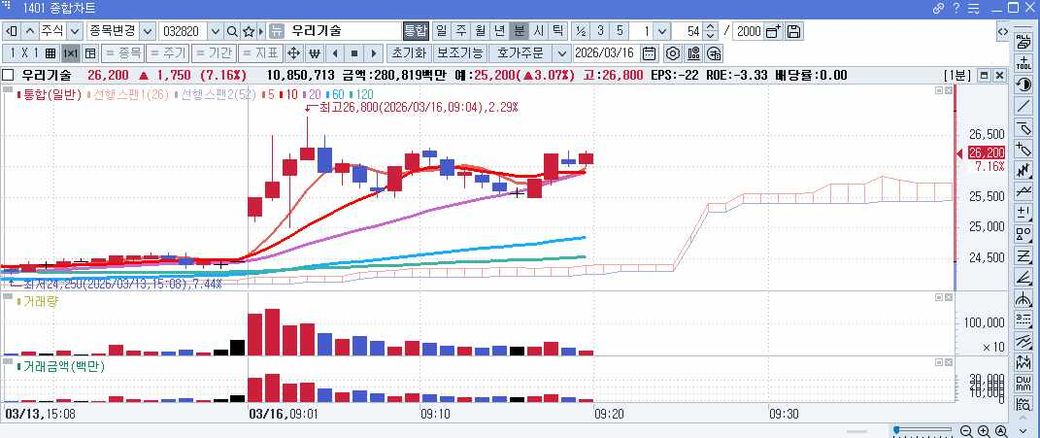1040x438 pixels.
Task: Toggle the Won currency icon
Action: (315, 53)
